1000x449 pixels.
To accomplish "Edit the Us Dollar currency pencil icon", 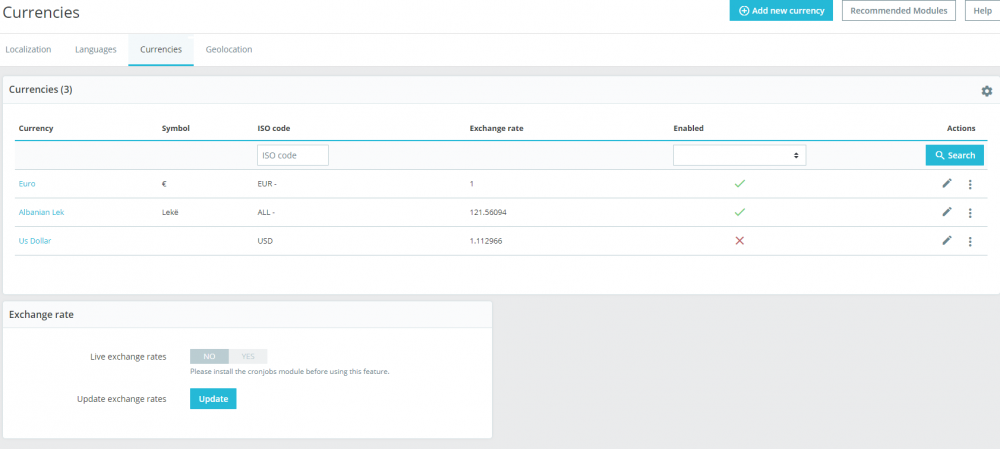I will click(x=947, y=240).
